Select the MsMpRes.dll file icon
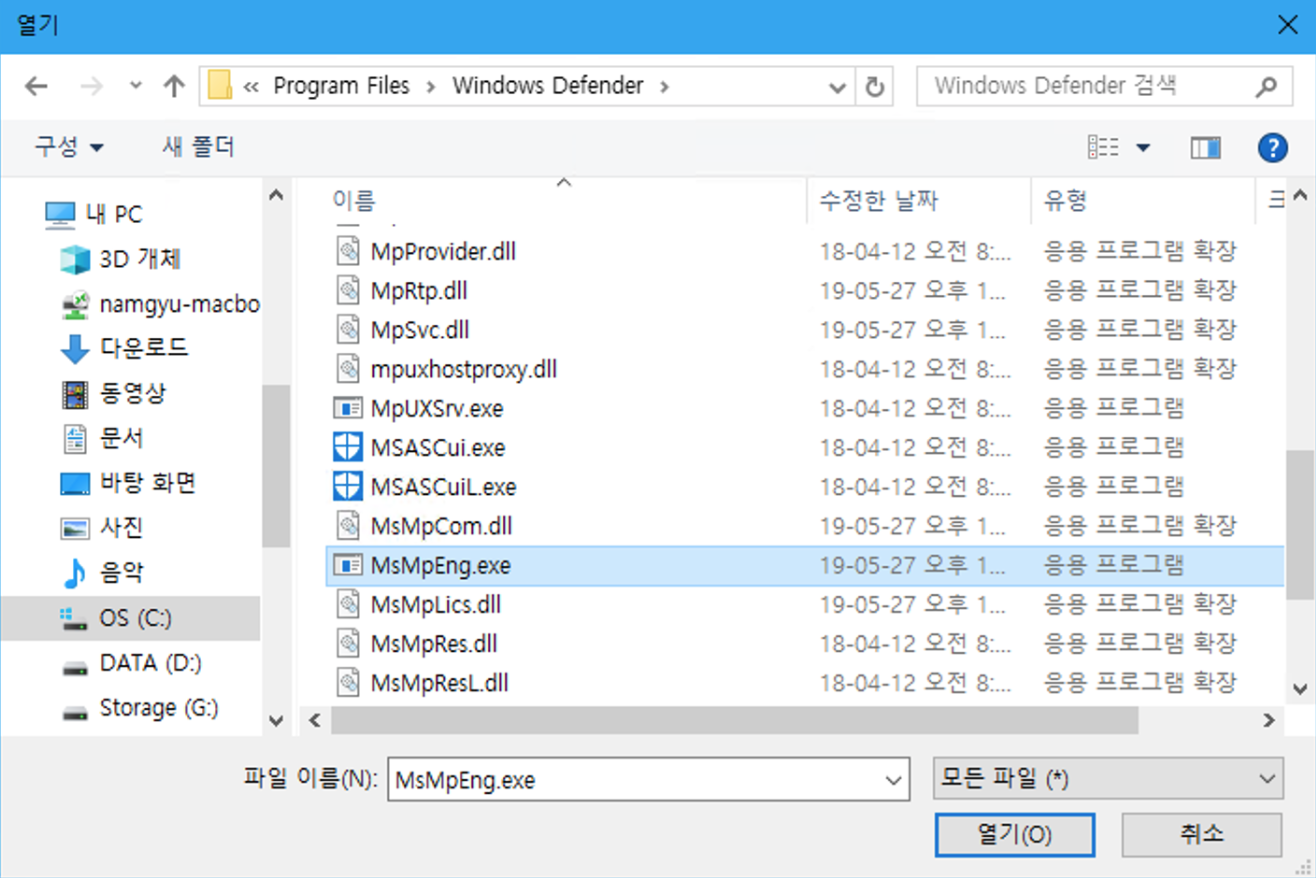 (347, 643)
